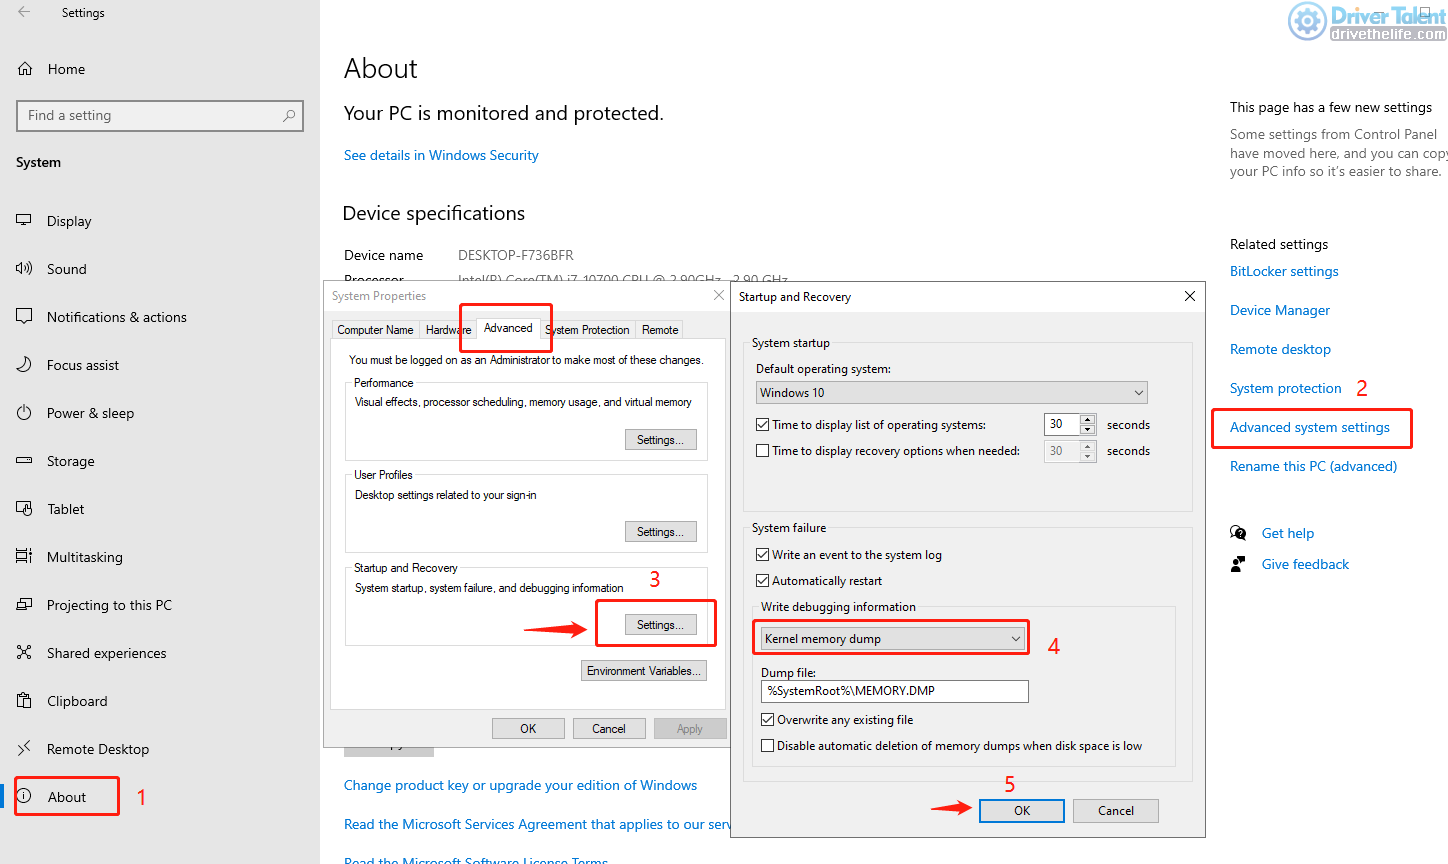
Task: Switch to Computer Name tab
Action: [x=375, y=330]
